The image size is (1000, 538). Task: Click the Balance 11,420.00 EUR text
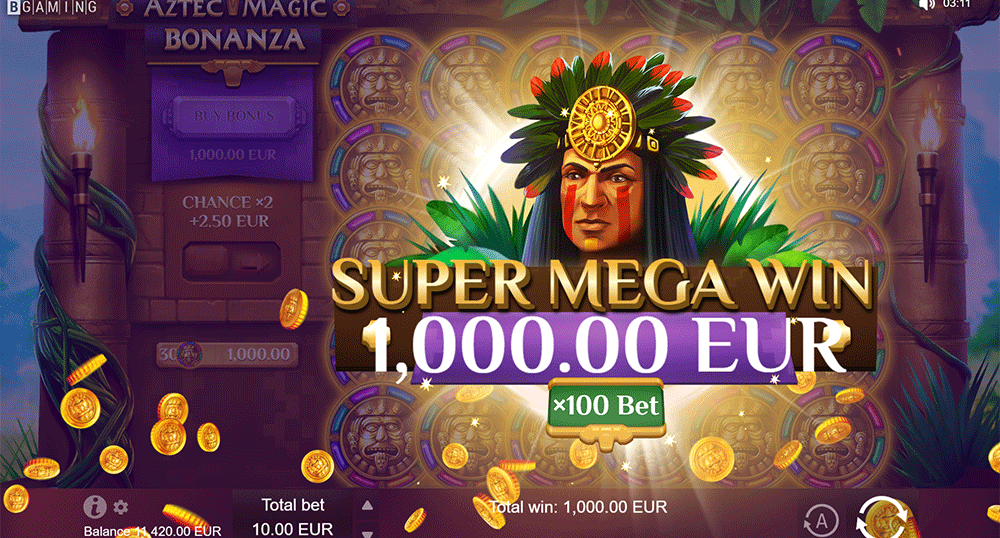[x=152, y=531]
